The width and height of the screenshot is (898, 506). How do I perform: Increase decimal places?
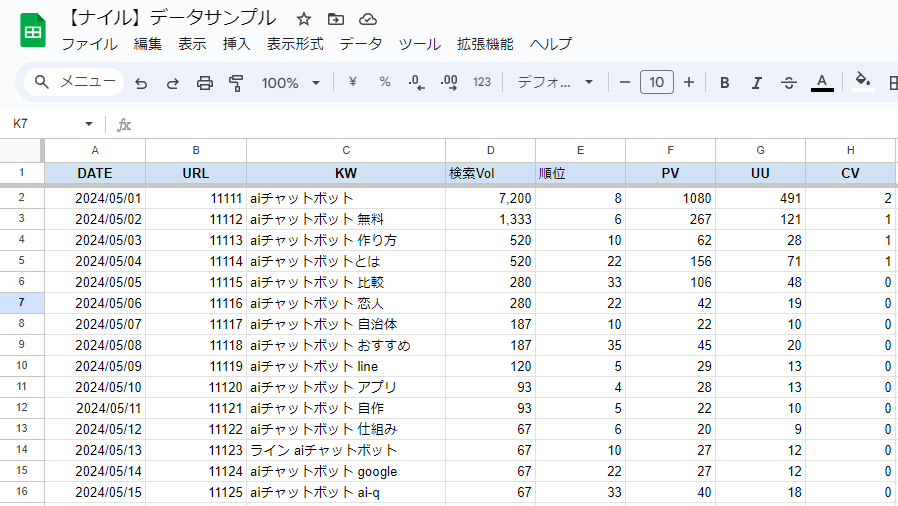449,83
